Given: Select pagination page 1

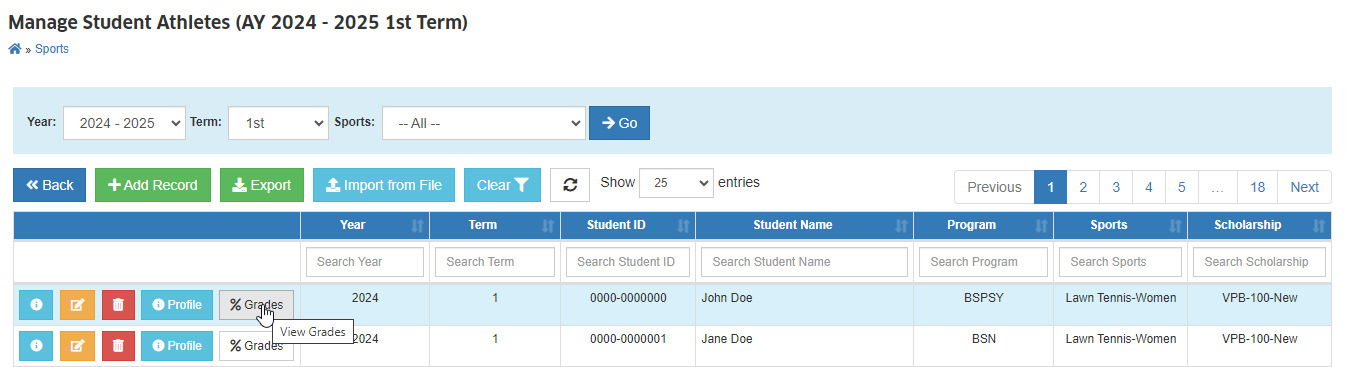Looking at the screenshot, I should tap(1050, 187).
